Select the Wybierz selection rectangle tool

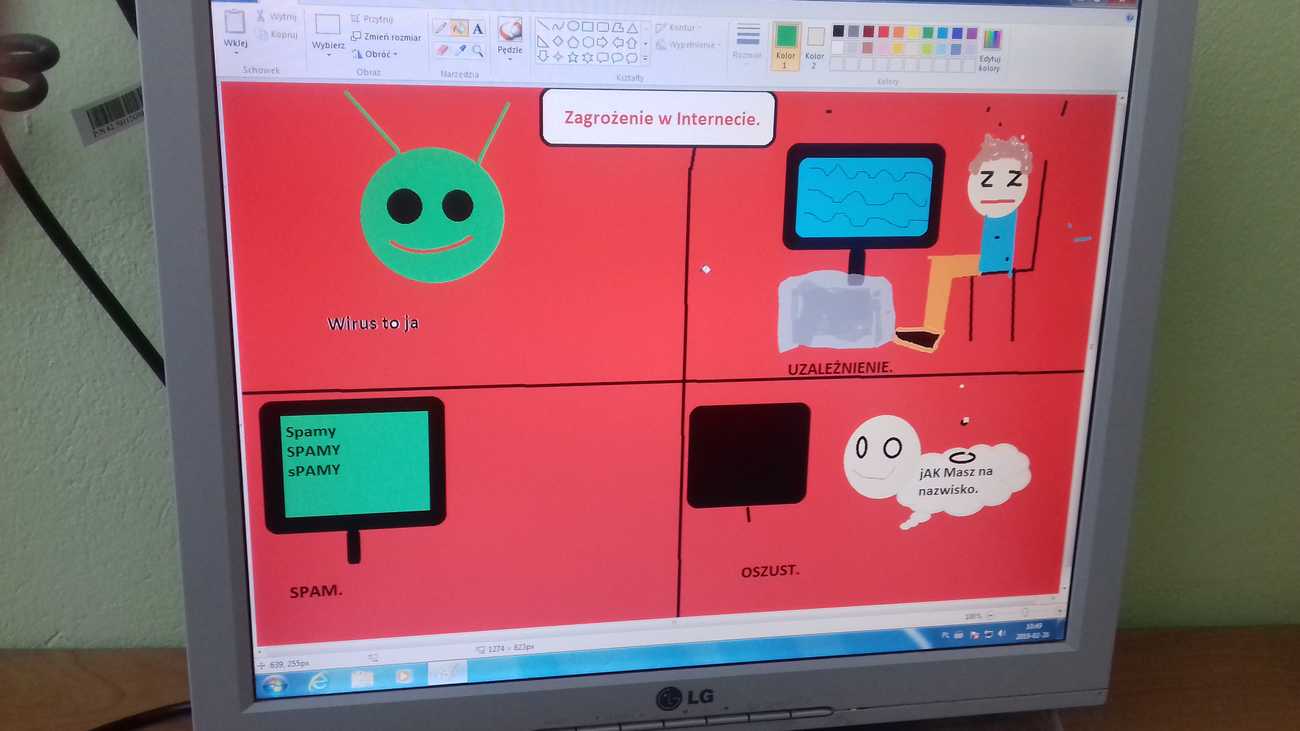pos(328,24)
